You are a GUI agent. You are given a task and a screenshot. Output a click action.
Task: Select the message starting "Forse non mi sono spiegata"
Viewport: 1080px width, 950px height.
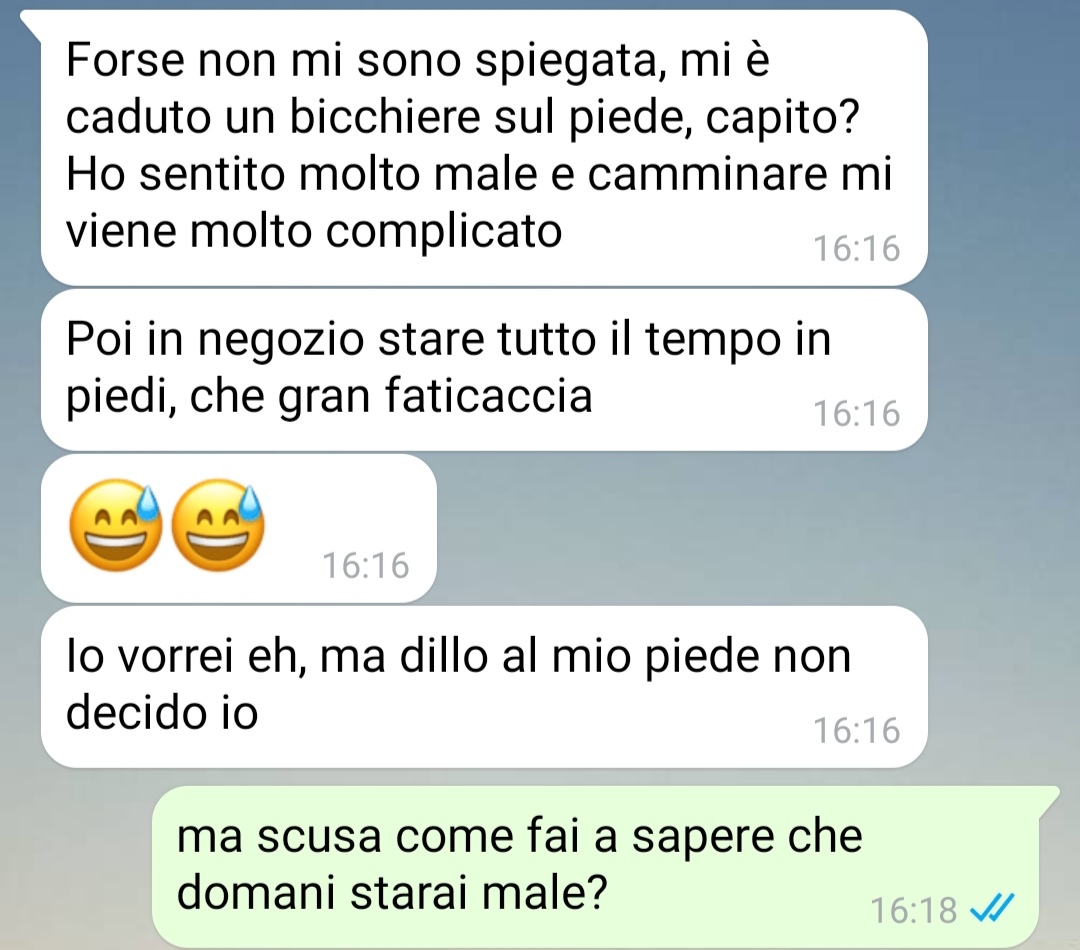coord(484,147)
